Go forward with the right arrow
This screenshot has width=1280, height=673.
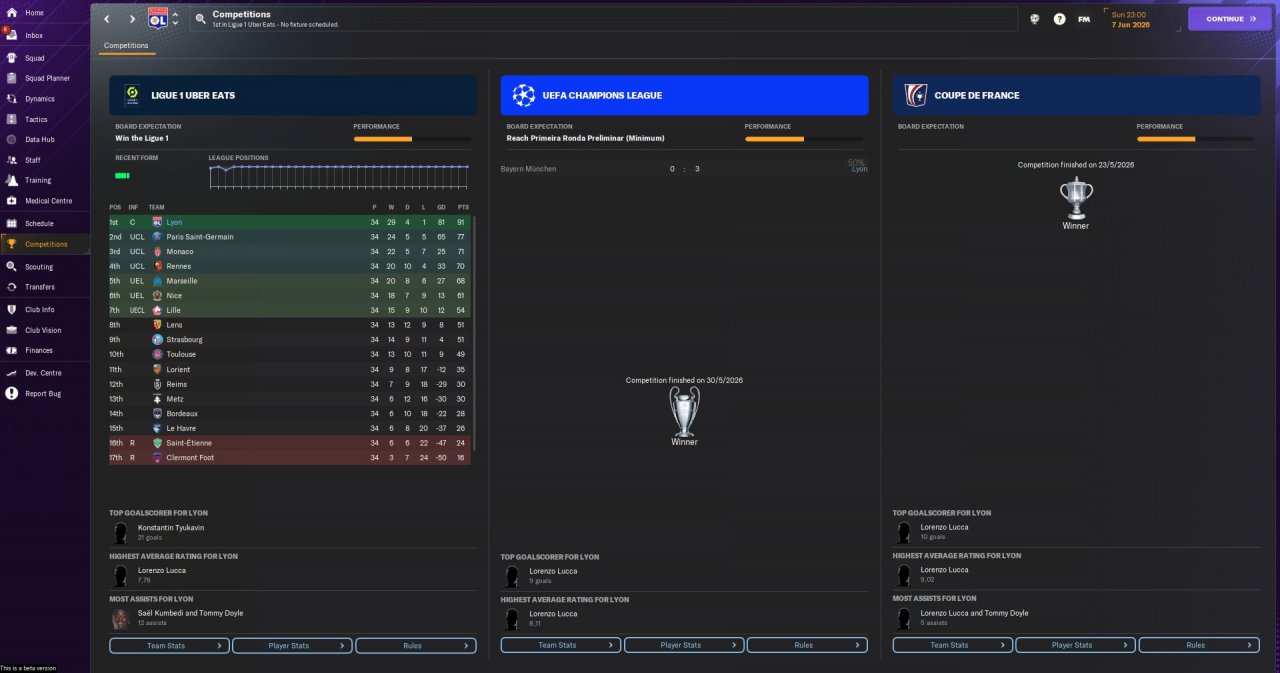tap(132, 19)
